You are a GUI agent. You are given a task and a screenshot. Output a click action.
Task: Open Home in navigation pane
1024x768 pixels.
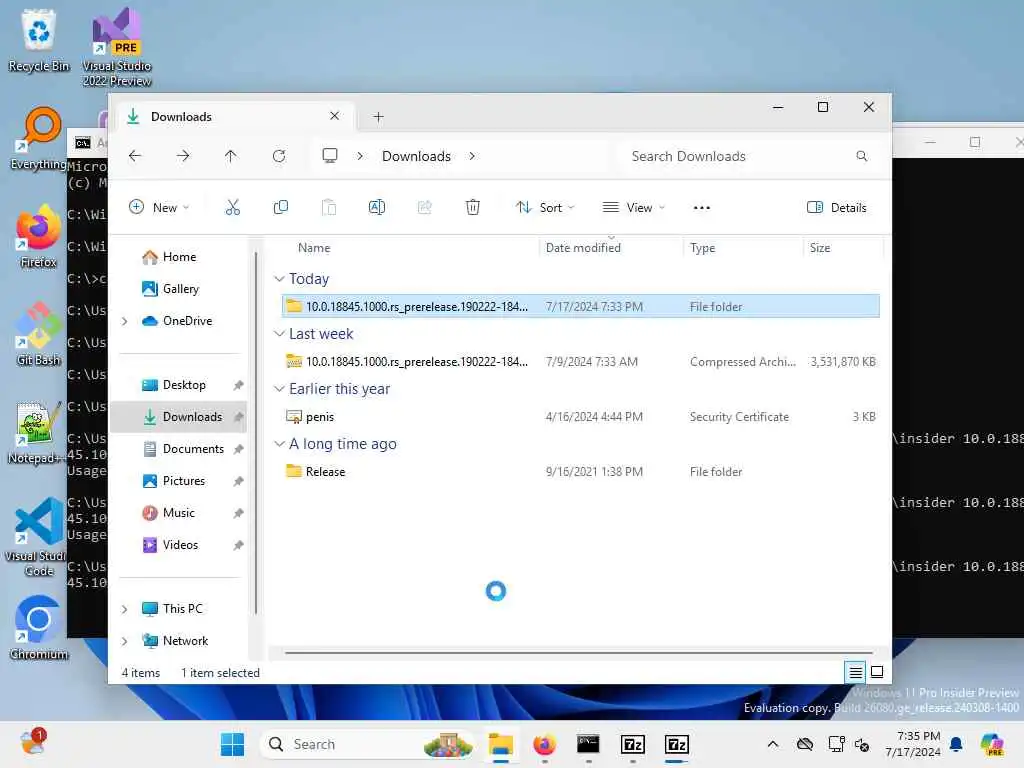click(x=179, y=257)
